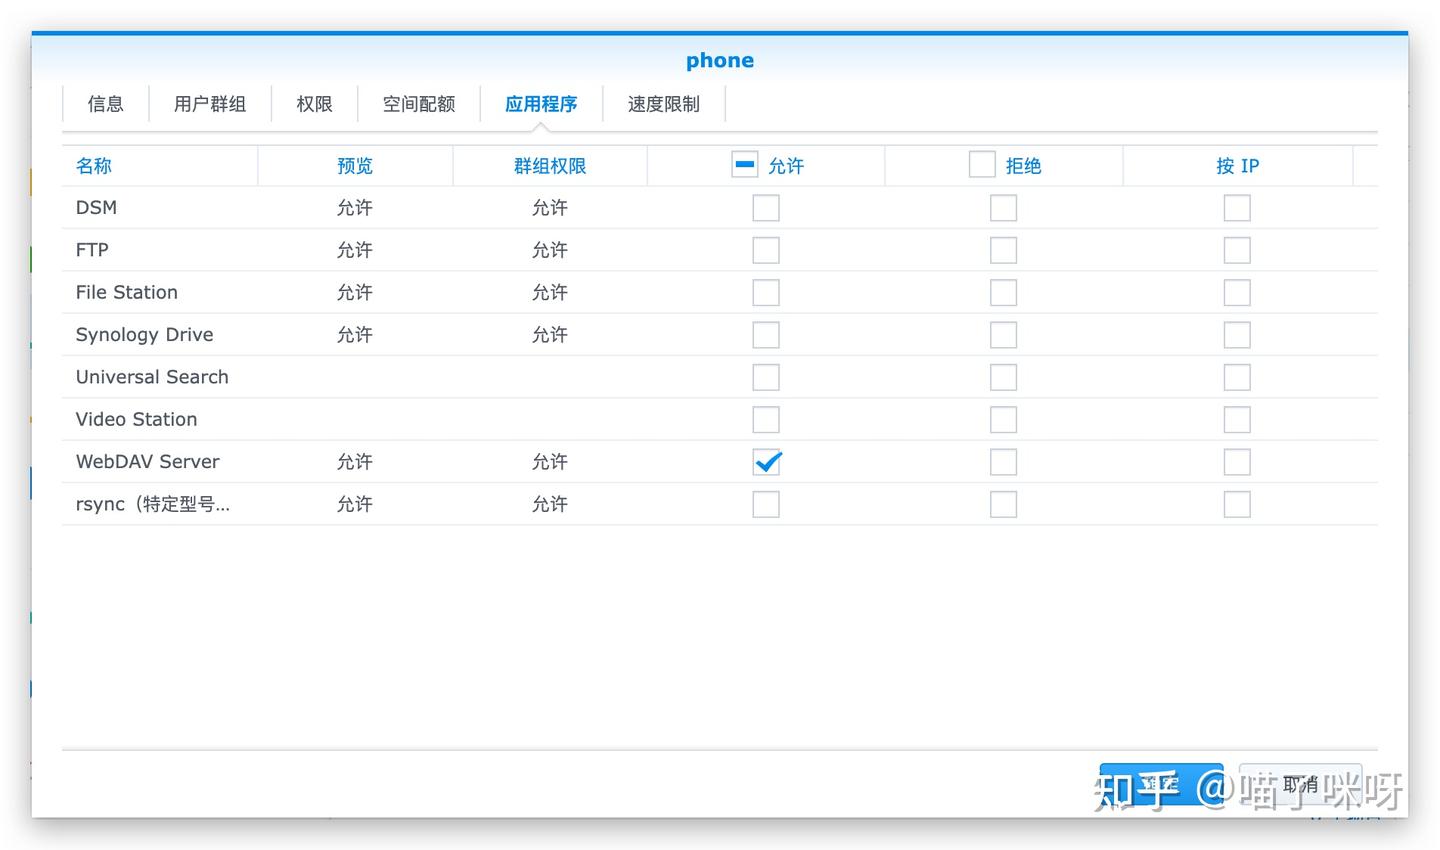1440x850 pixels.
Task: Click the 群组权限 column header
Action: click(549, 165)
